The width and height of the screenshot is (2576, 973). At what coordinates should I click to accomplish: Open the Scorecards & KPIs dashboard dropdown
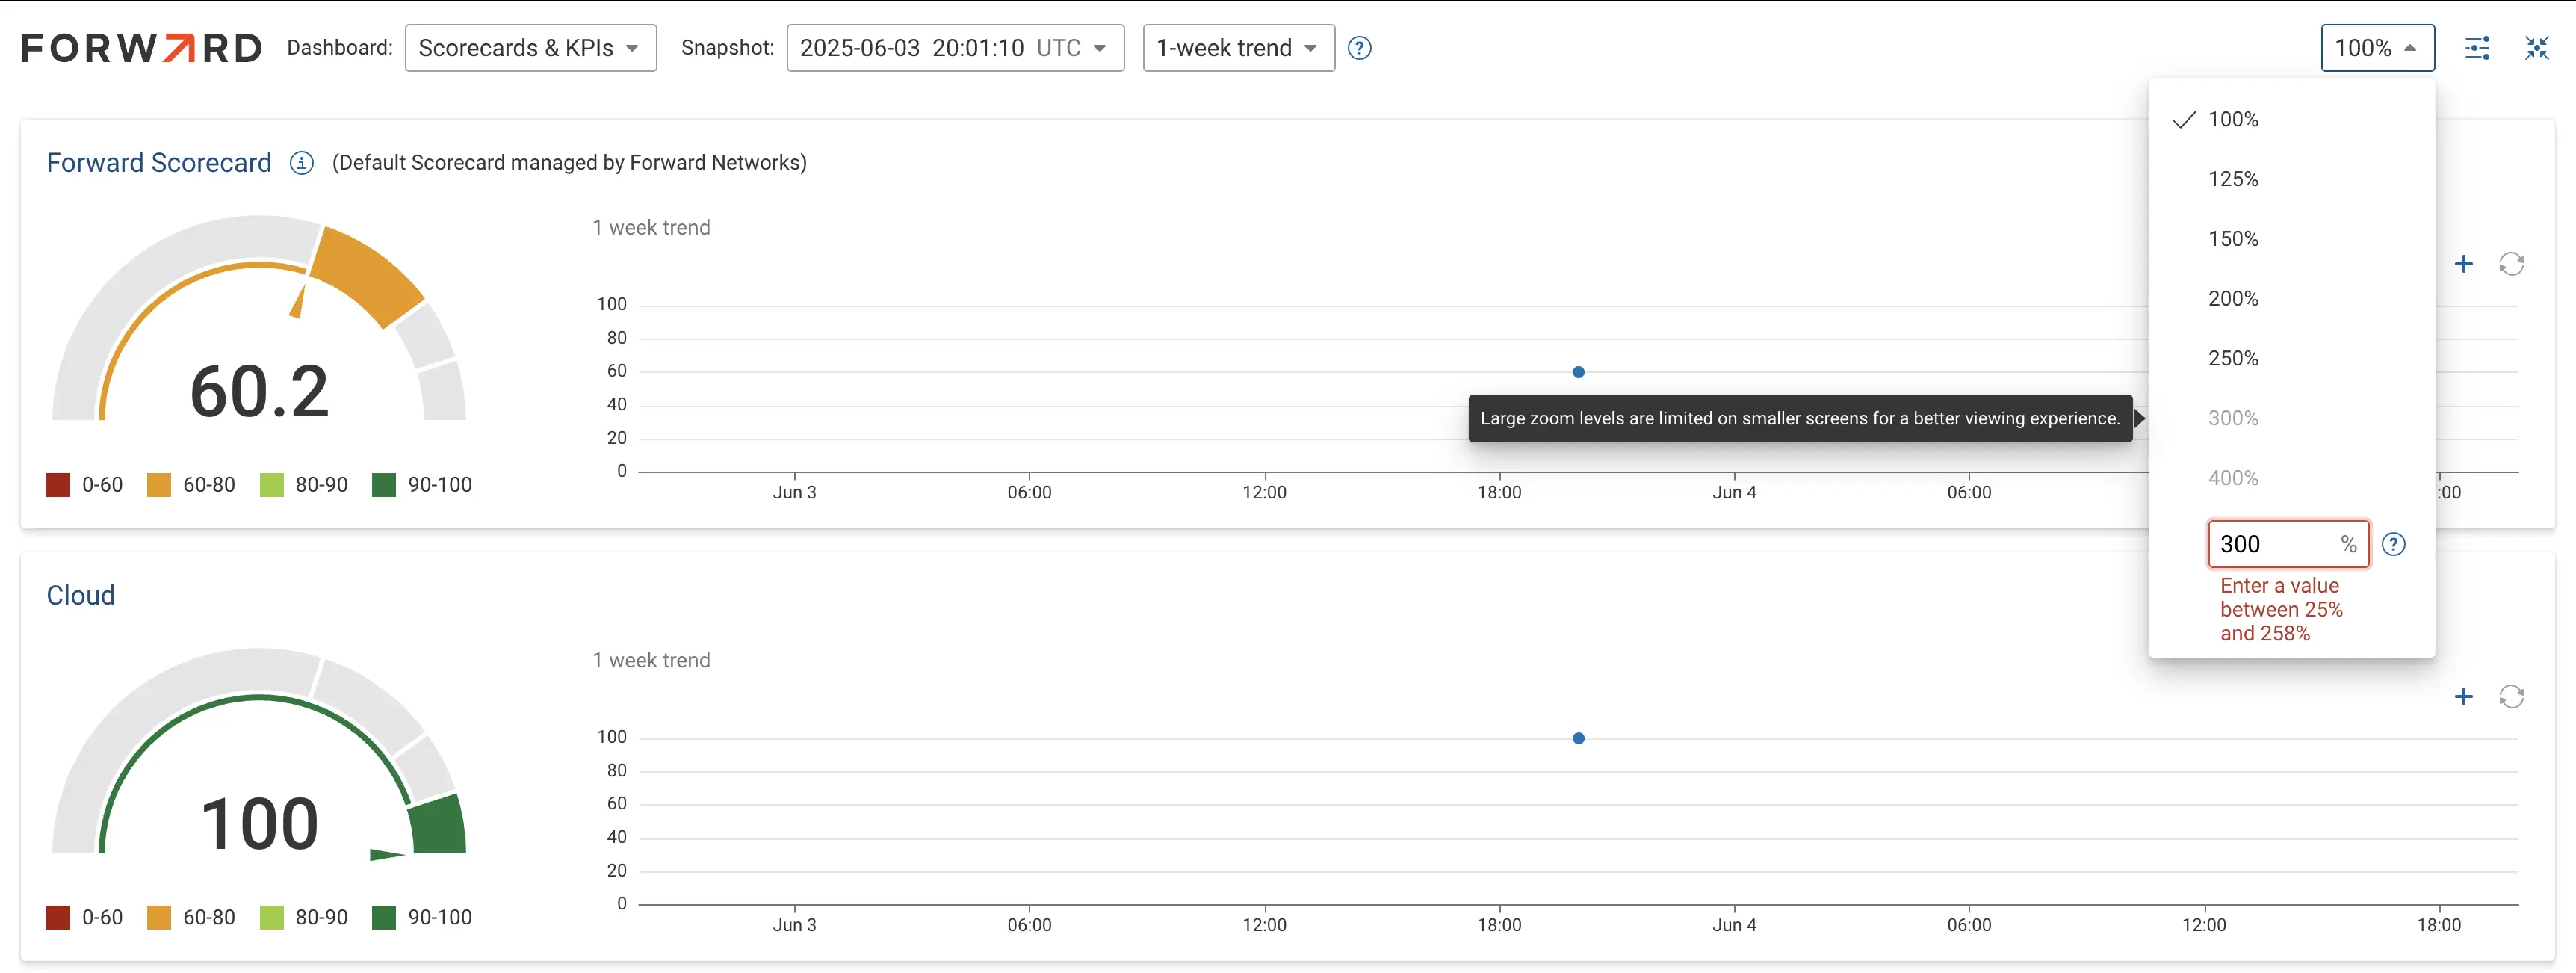click(x=530, y=48)
